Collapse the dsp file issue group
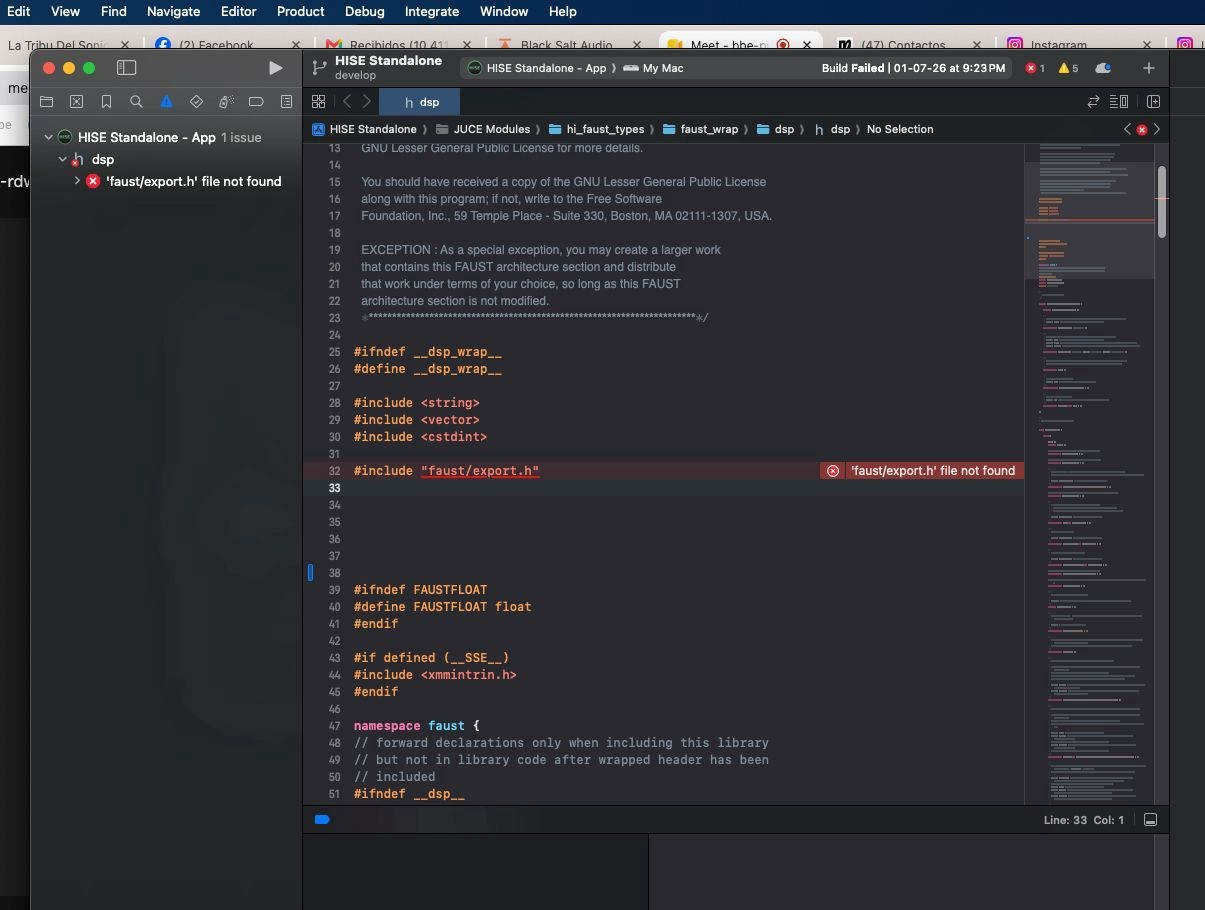The width and height of the screenshot is (1205, 910). pos(62,159)
